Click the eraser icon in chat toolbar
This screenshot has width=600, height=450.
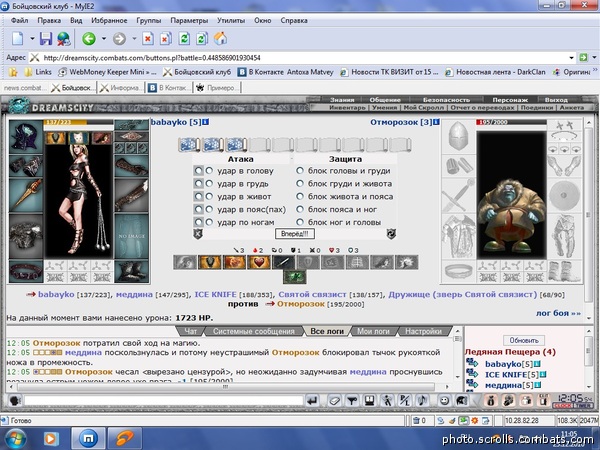[334, 401]
